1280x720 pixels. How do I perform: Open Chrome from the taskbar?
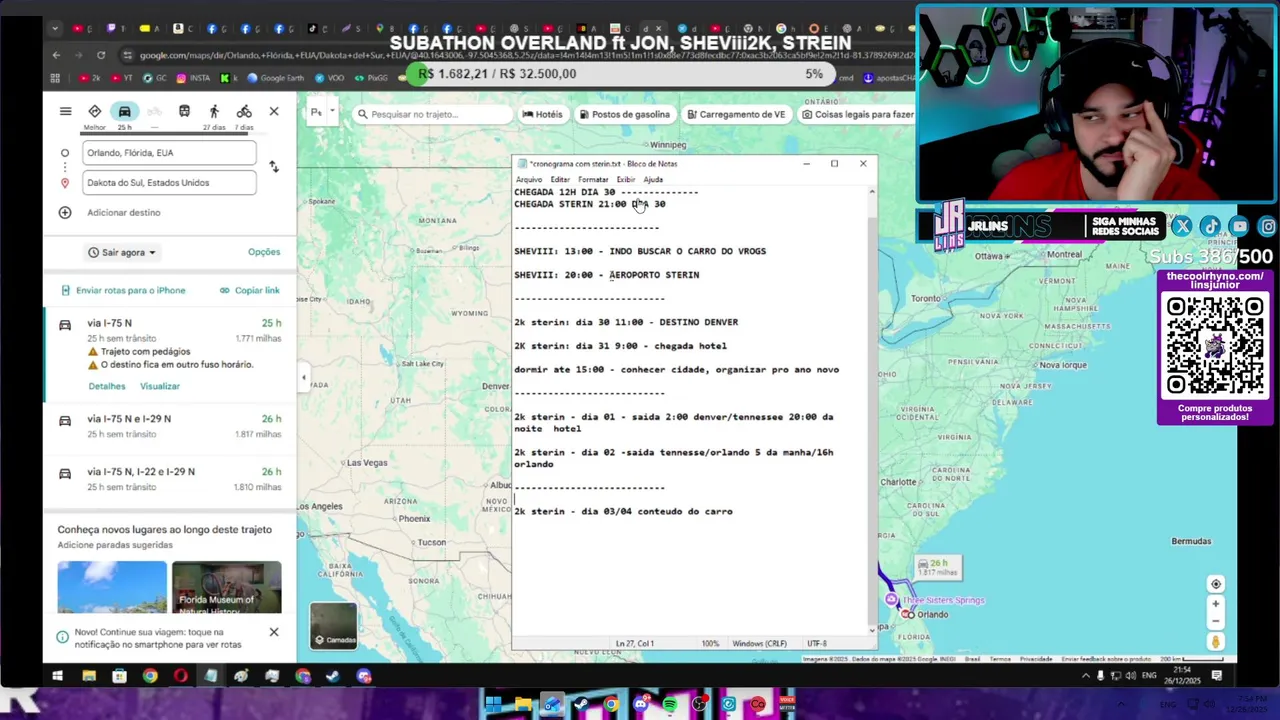pyautogui.click(x=150, y=676)
